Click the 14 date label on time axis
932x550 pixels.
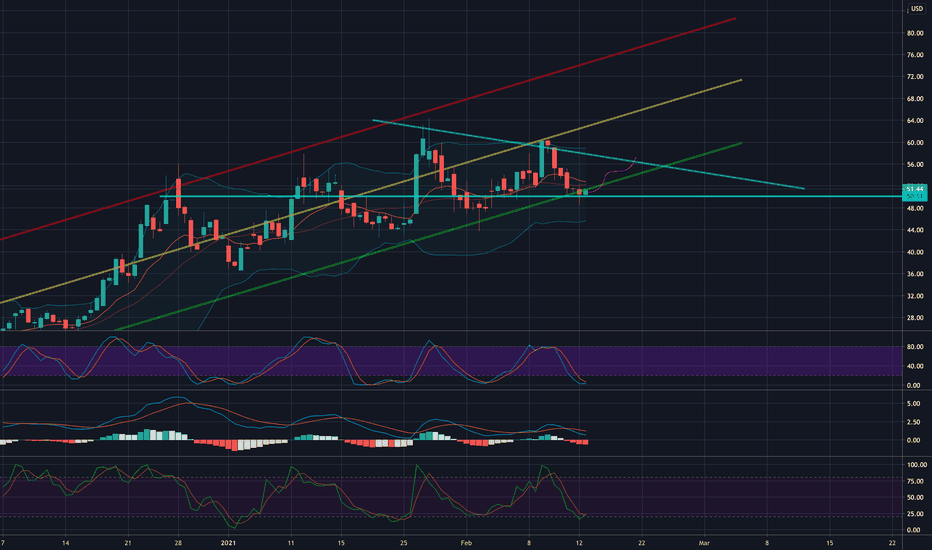coord(65,543)
